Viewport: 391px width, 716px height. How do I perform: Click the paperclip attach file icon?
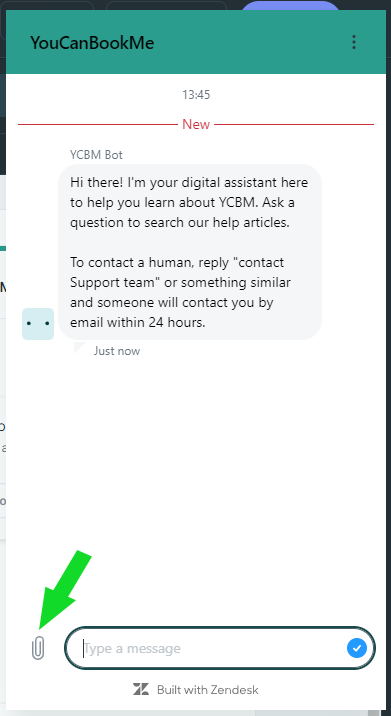pos(38,648)
